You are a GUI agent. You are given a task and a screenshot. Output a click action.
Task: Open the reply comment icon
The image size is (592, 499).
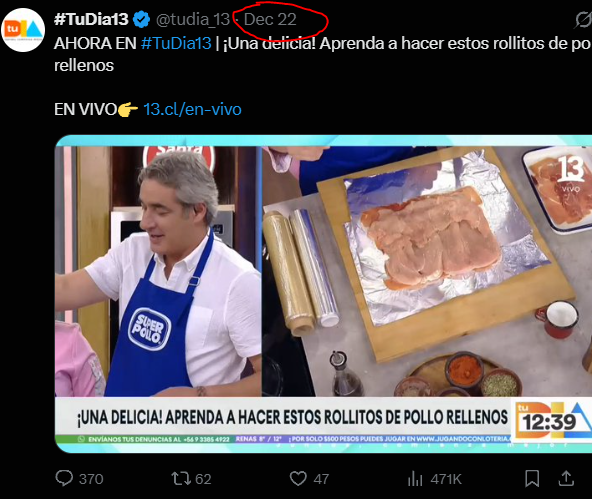[x=64, y=478]
